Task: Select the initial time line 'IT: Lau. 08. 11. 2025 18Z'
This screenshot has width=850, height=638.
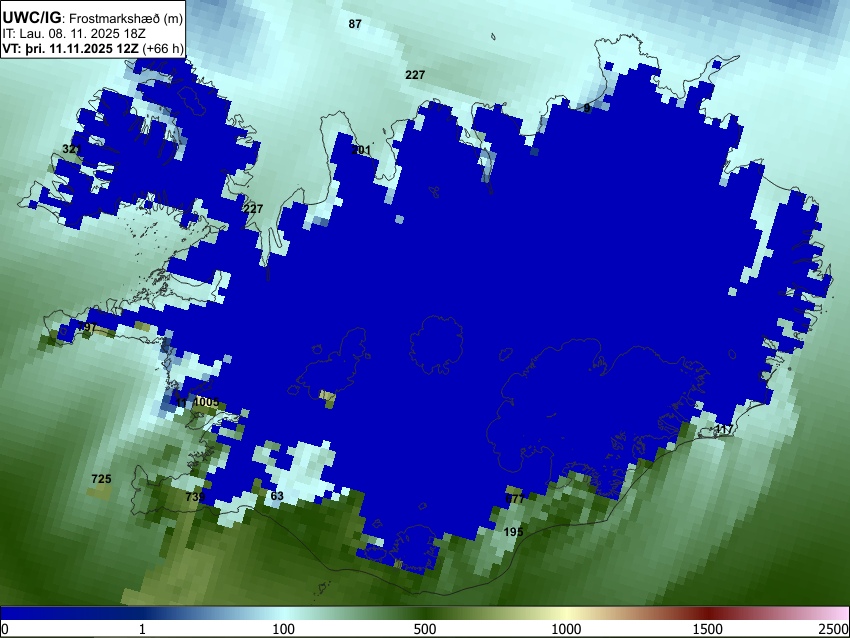Action: coord(74,34)
